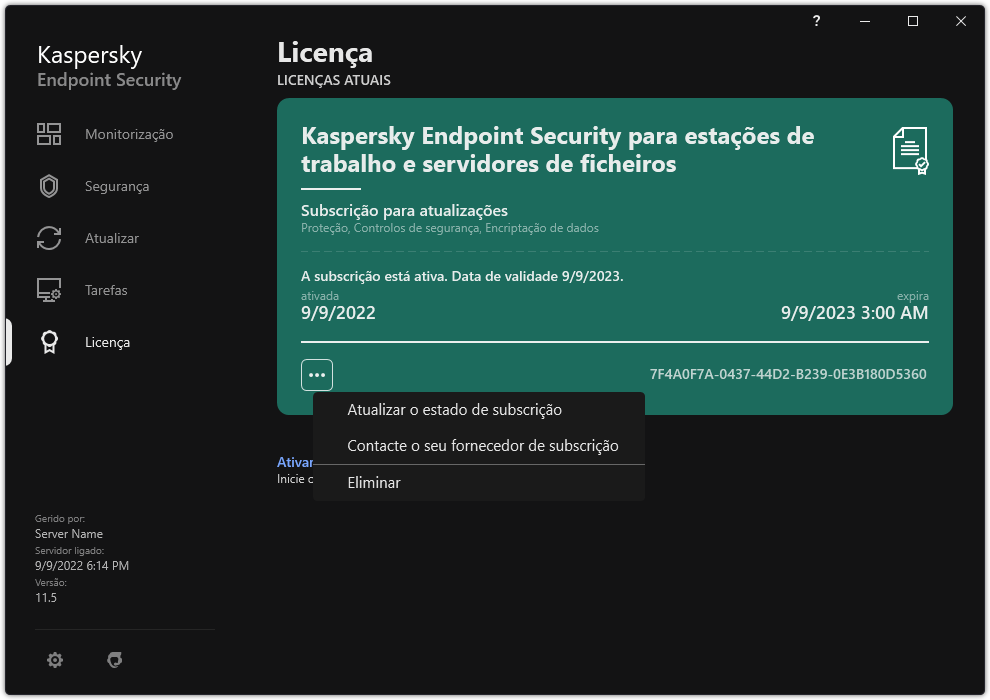Select the Atualizar refresh icon

pyautogui.click(x=49, y=237)
